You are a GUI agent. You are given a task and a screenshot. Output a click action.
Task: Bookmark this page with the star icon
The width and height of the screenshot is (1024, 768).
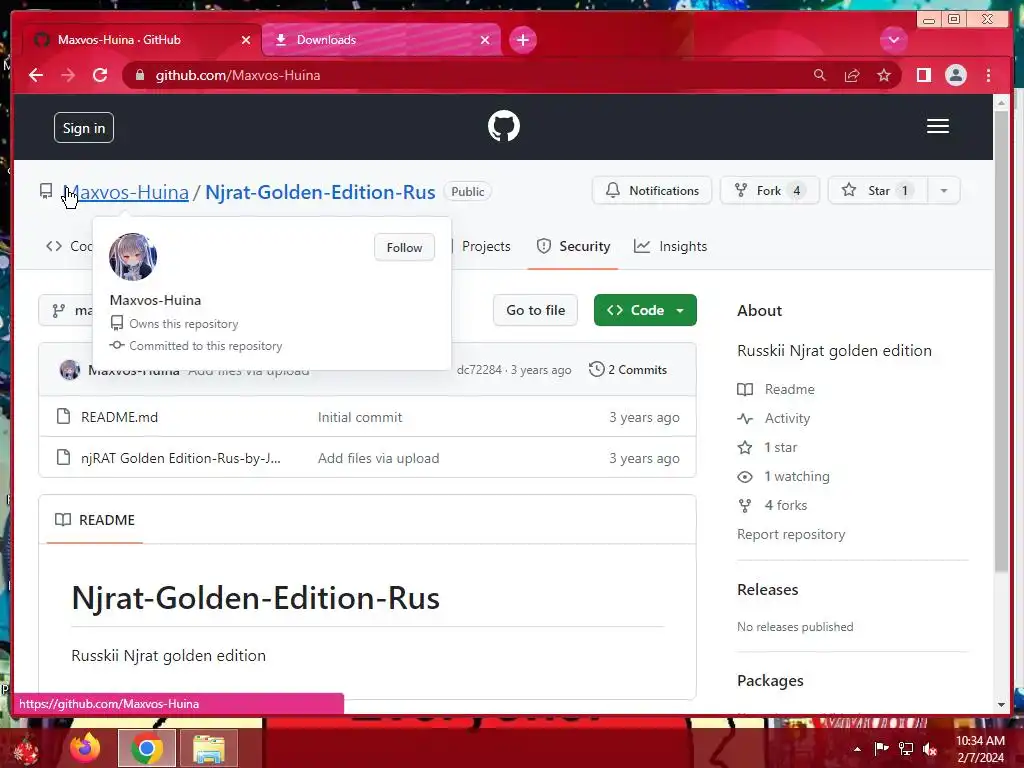[x=884, y=75]
